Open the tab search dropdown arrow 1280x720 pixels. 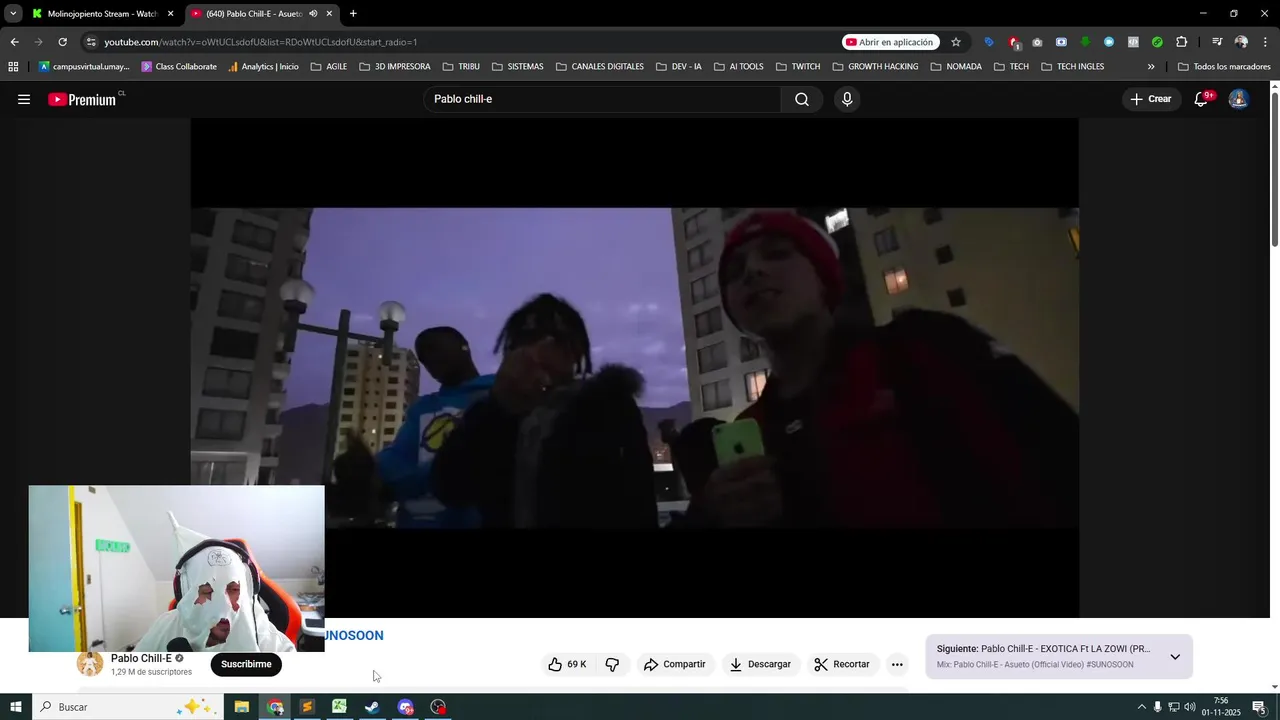coord(13,14)
